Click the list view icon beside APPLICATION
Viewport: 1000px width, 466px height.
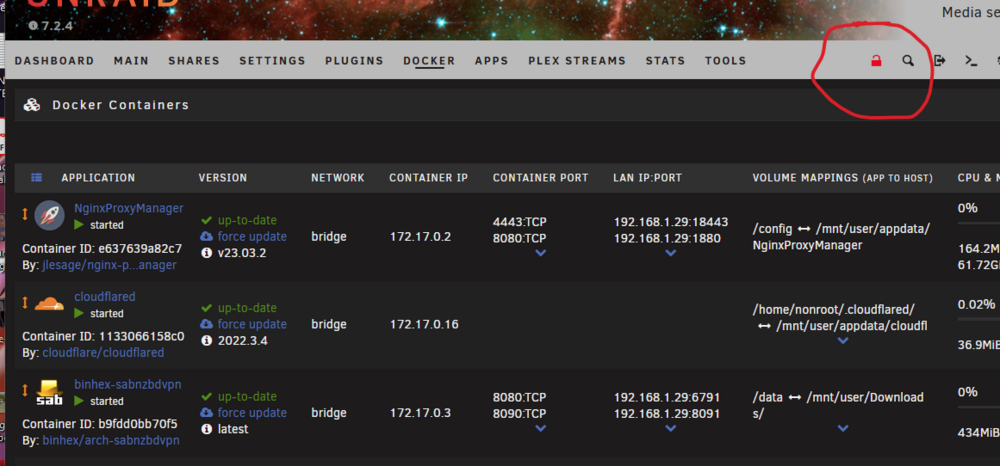tap(36, 178)
